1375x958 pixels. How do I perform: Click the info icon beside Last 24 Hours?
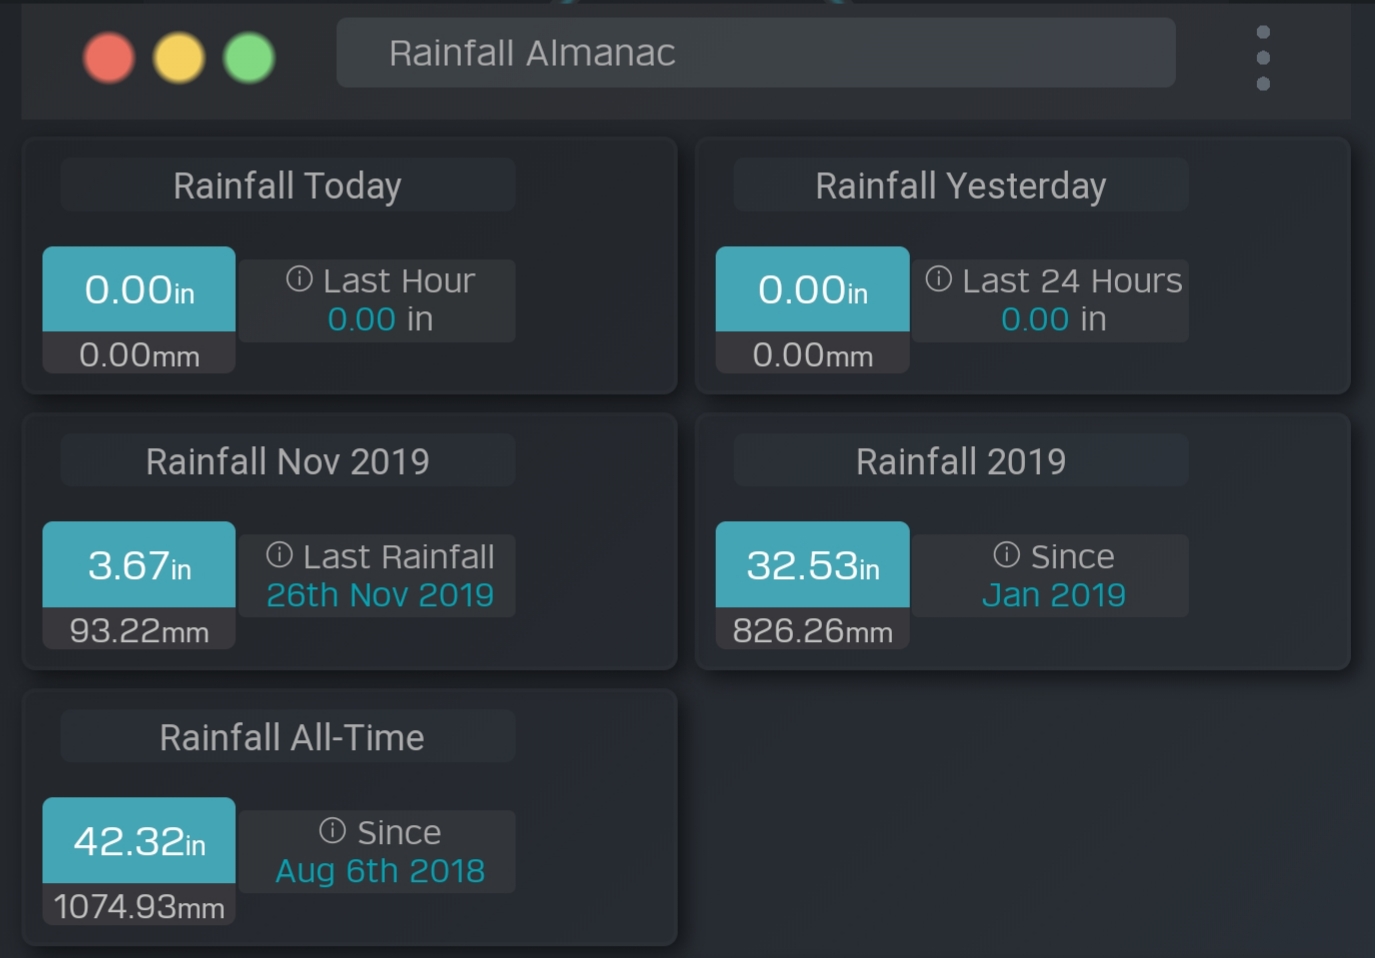[938, 279]
